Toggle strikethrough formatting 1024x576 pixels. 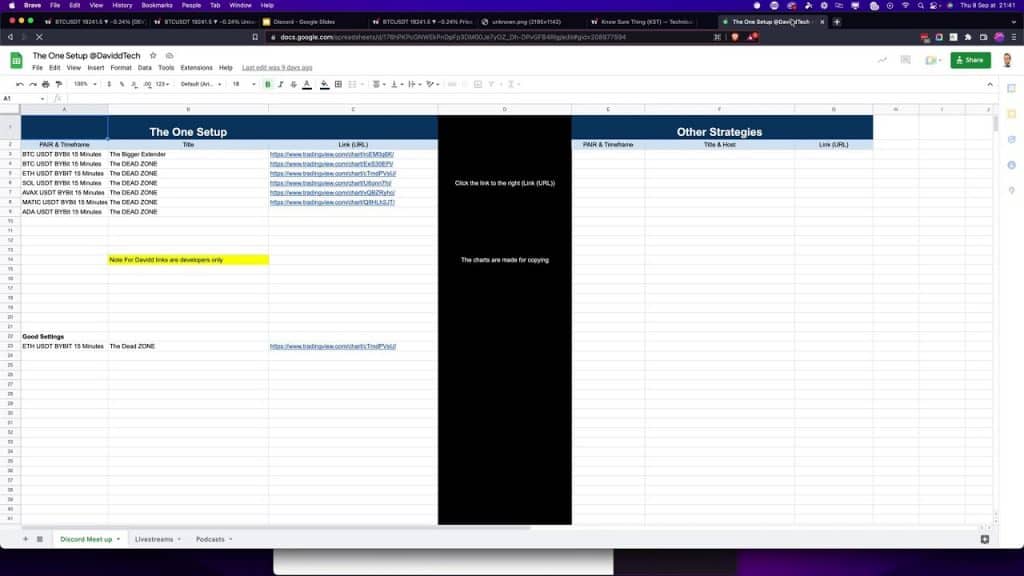tap(294, 84)
